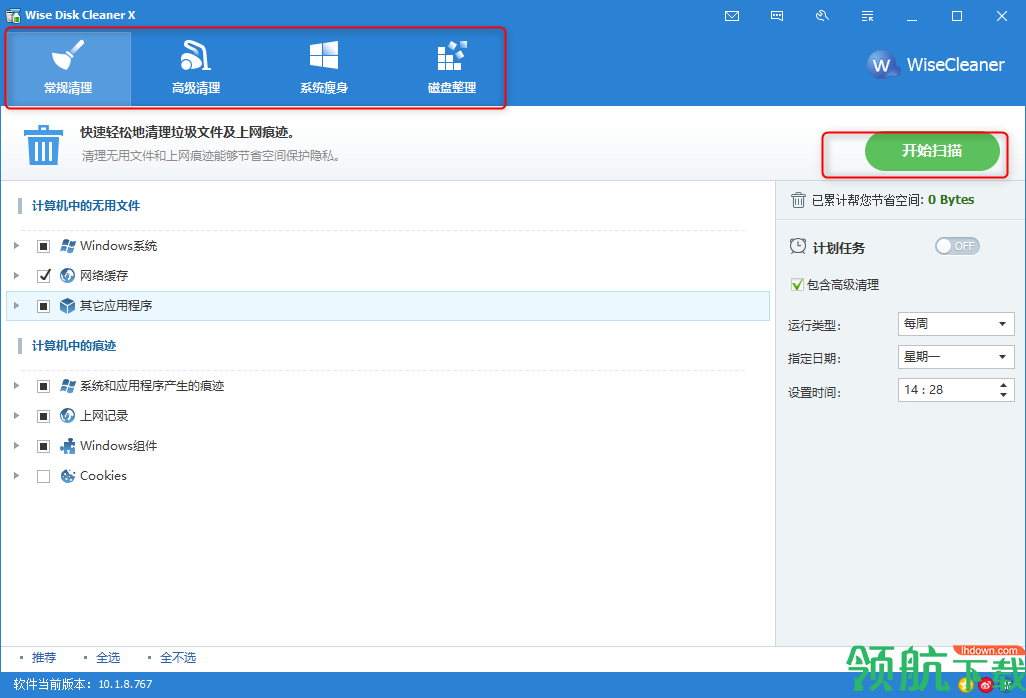The height and width of the screenshot is (698, 1026).
Task: Select the Cookies row label
Action: coord(103,476)
